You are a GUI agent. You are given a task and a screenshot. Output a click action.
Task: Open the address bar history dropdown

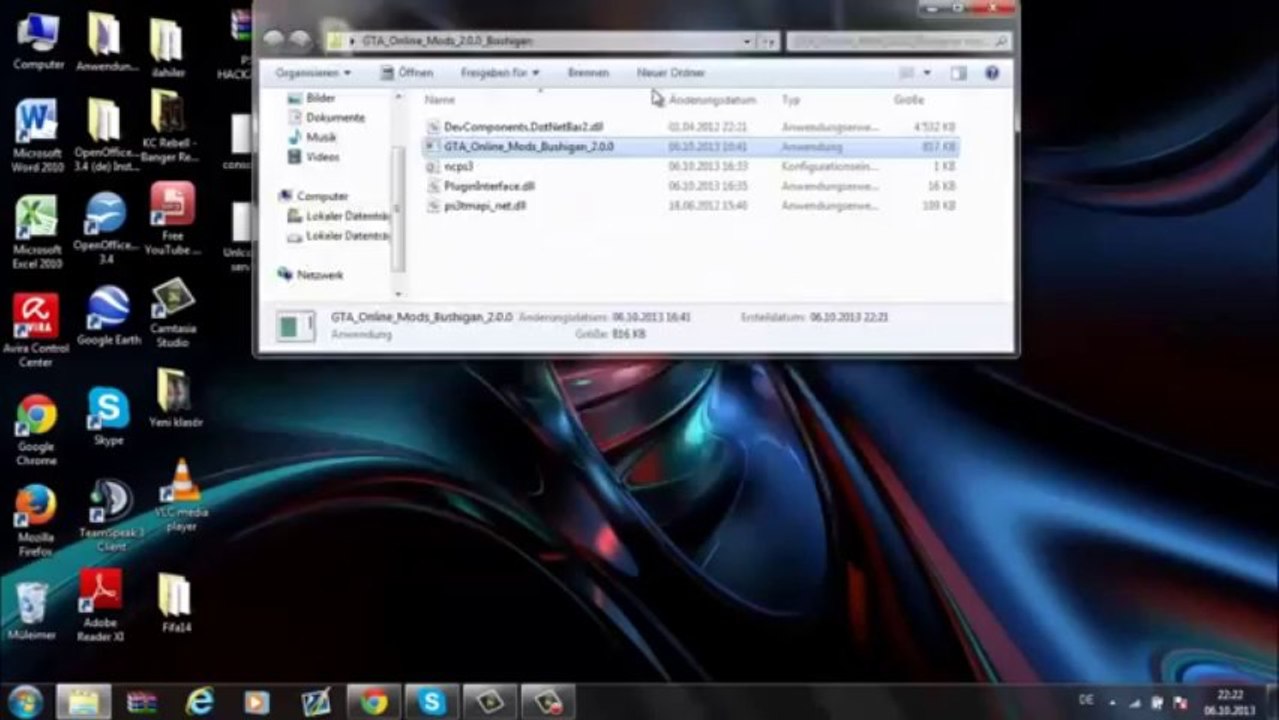pyautogui.click(x=747, y=41)
